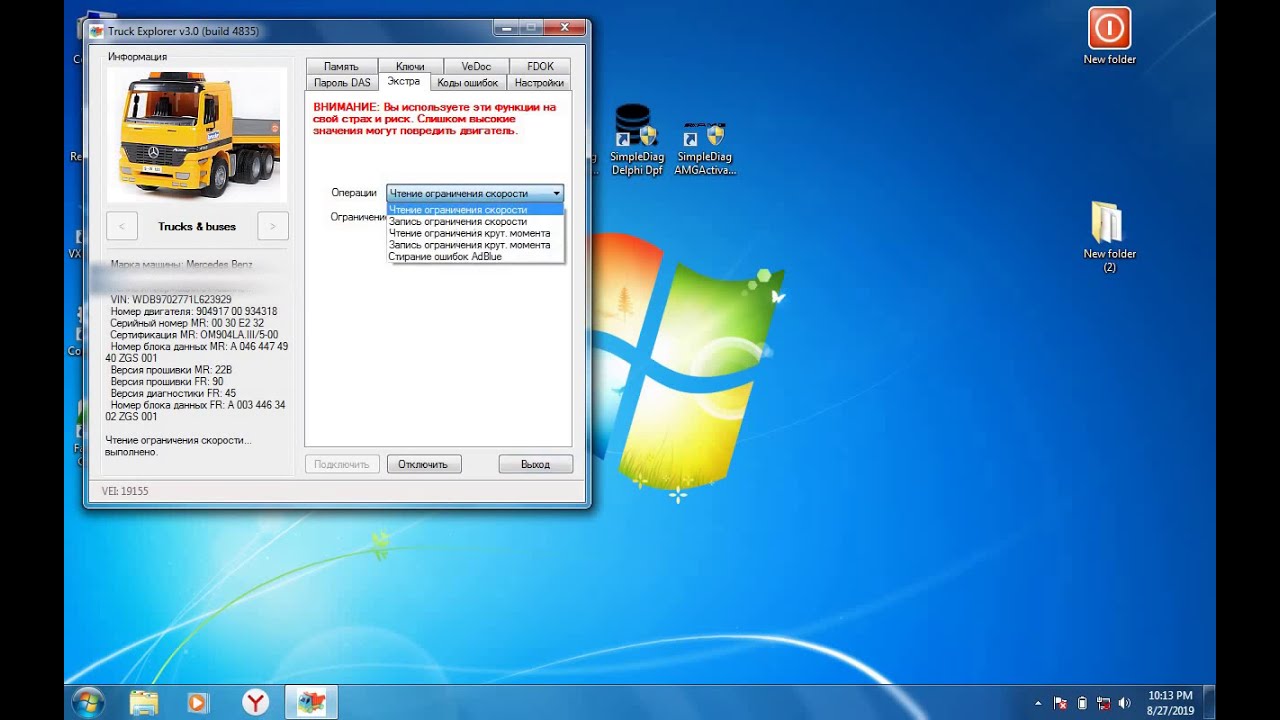This screenshot has width=1280, height=720.
Task: Switch to the VeDoc tab
Action: [476, 66]
